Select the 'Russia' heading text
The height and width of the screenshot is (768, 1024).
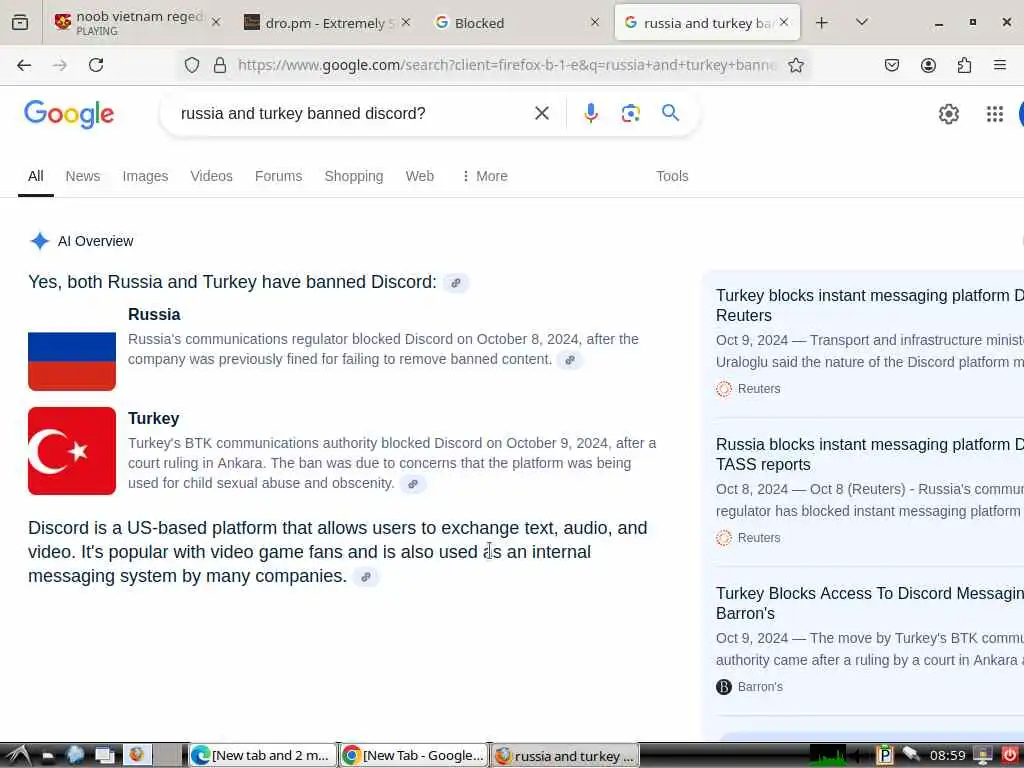(x=154, y=314)
